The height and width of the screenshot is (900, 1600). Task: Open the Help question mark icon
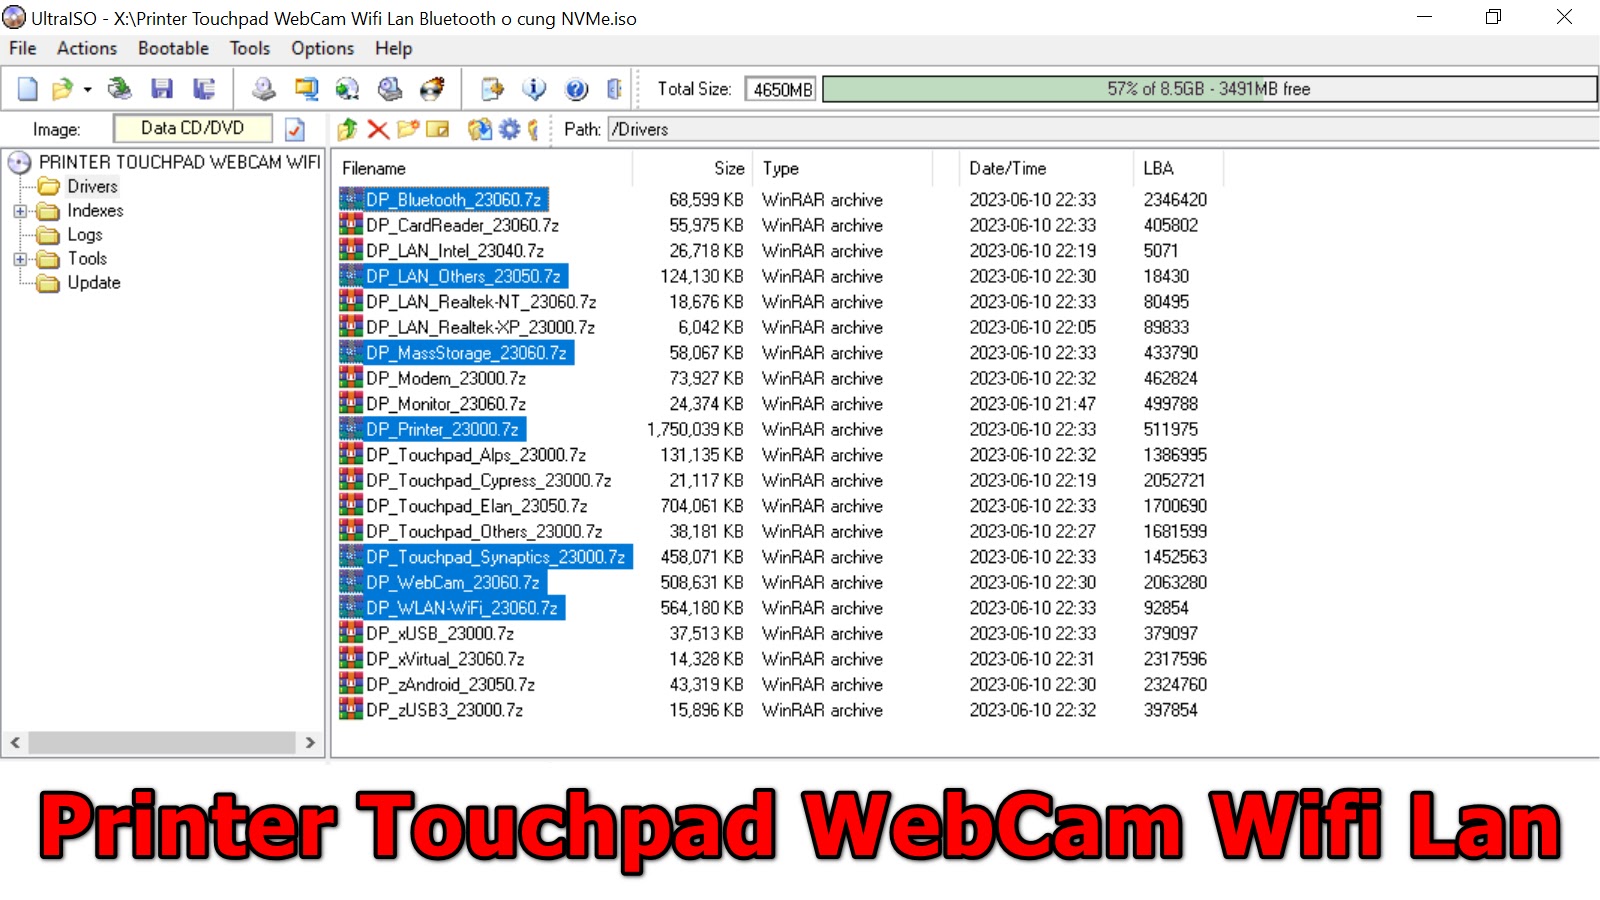[576, 89]
